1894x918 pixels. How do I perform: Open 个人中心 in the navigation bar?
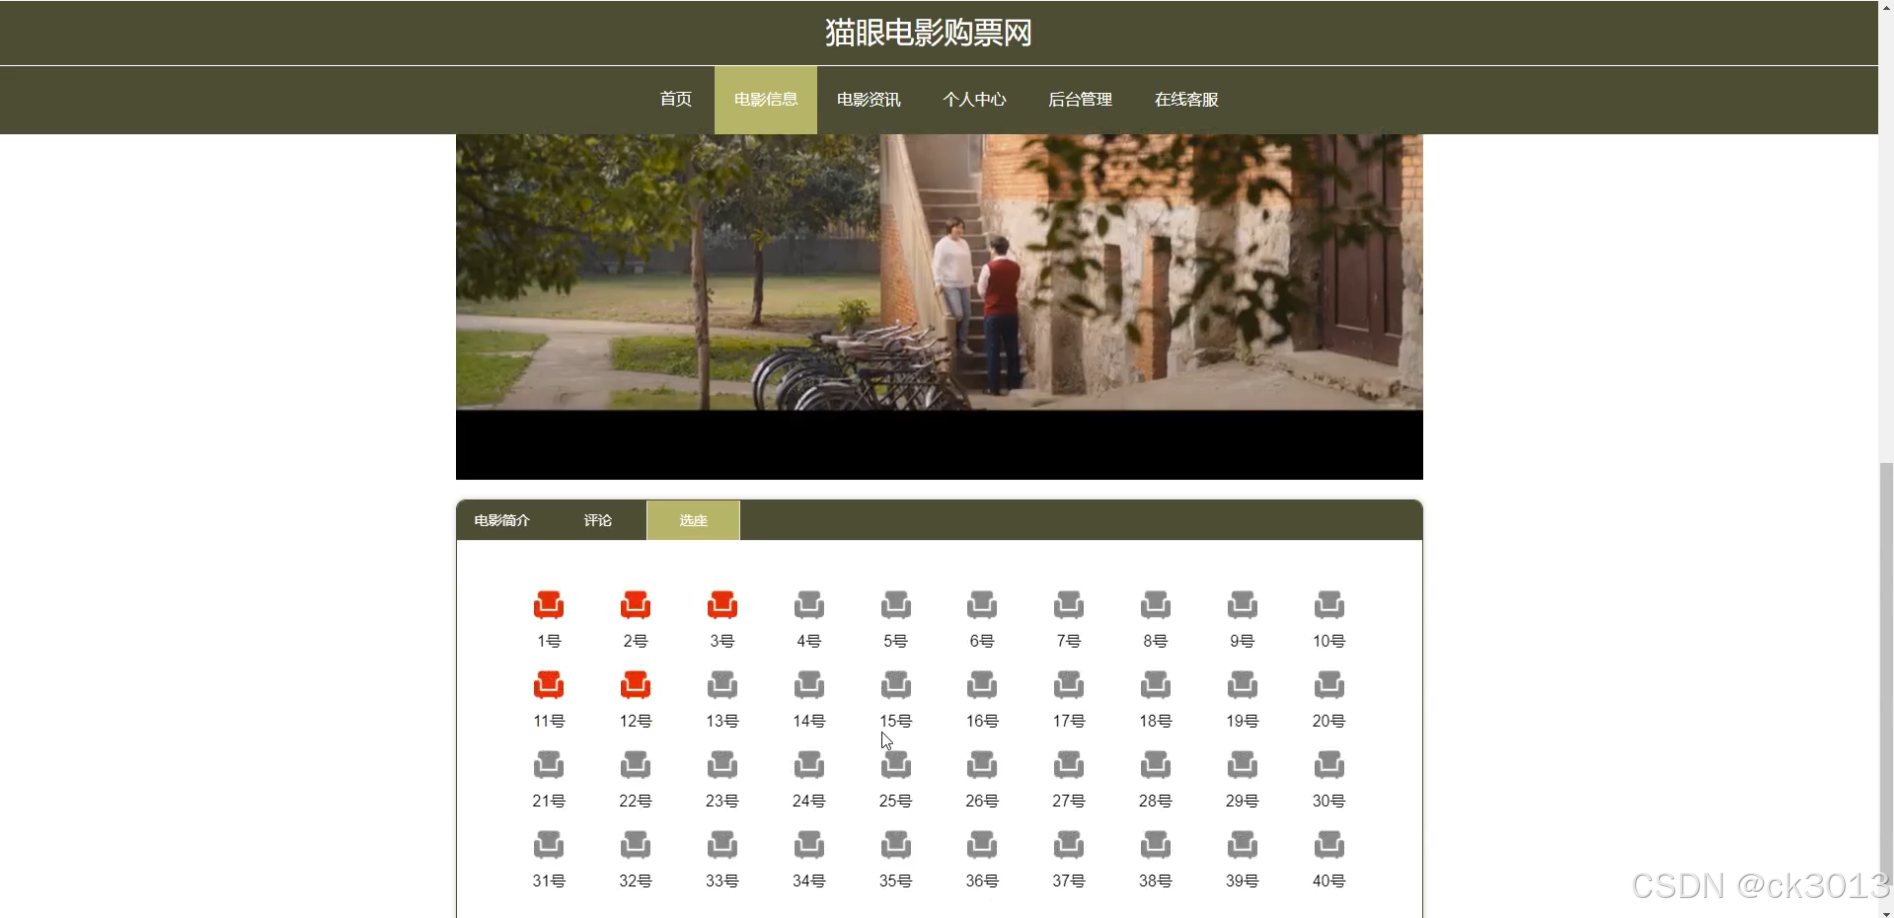[x=974, y=99]
